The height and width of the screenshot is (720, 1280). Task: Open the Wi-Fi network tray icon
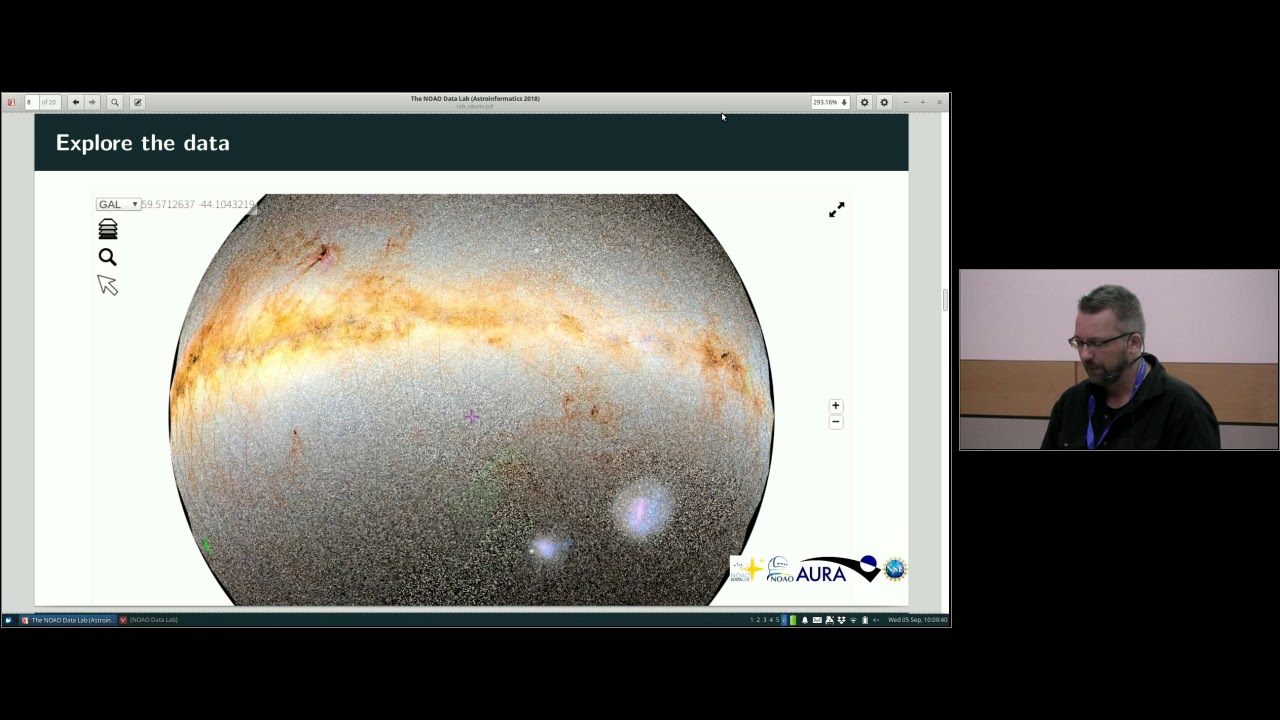point(853,620)
